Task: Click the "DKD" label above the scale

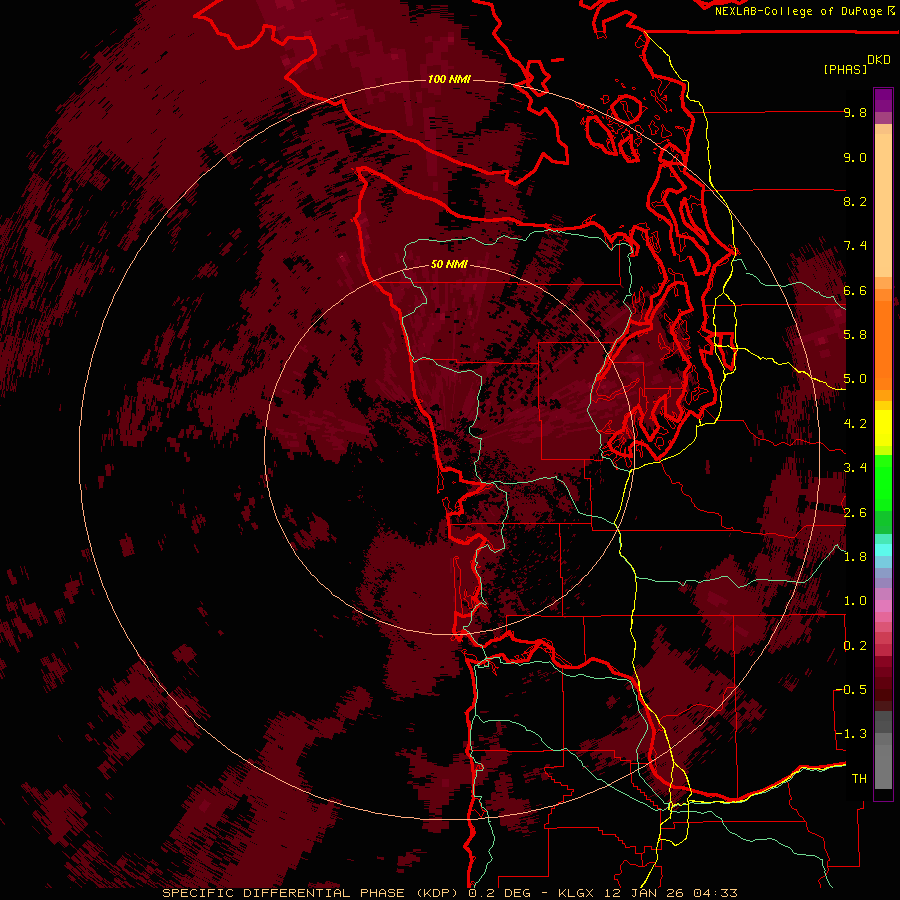Action: coord(879,60)
